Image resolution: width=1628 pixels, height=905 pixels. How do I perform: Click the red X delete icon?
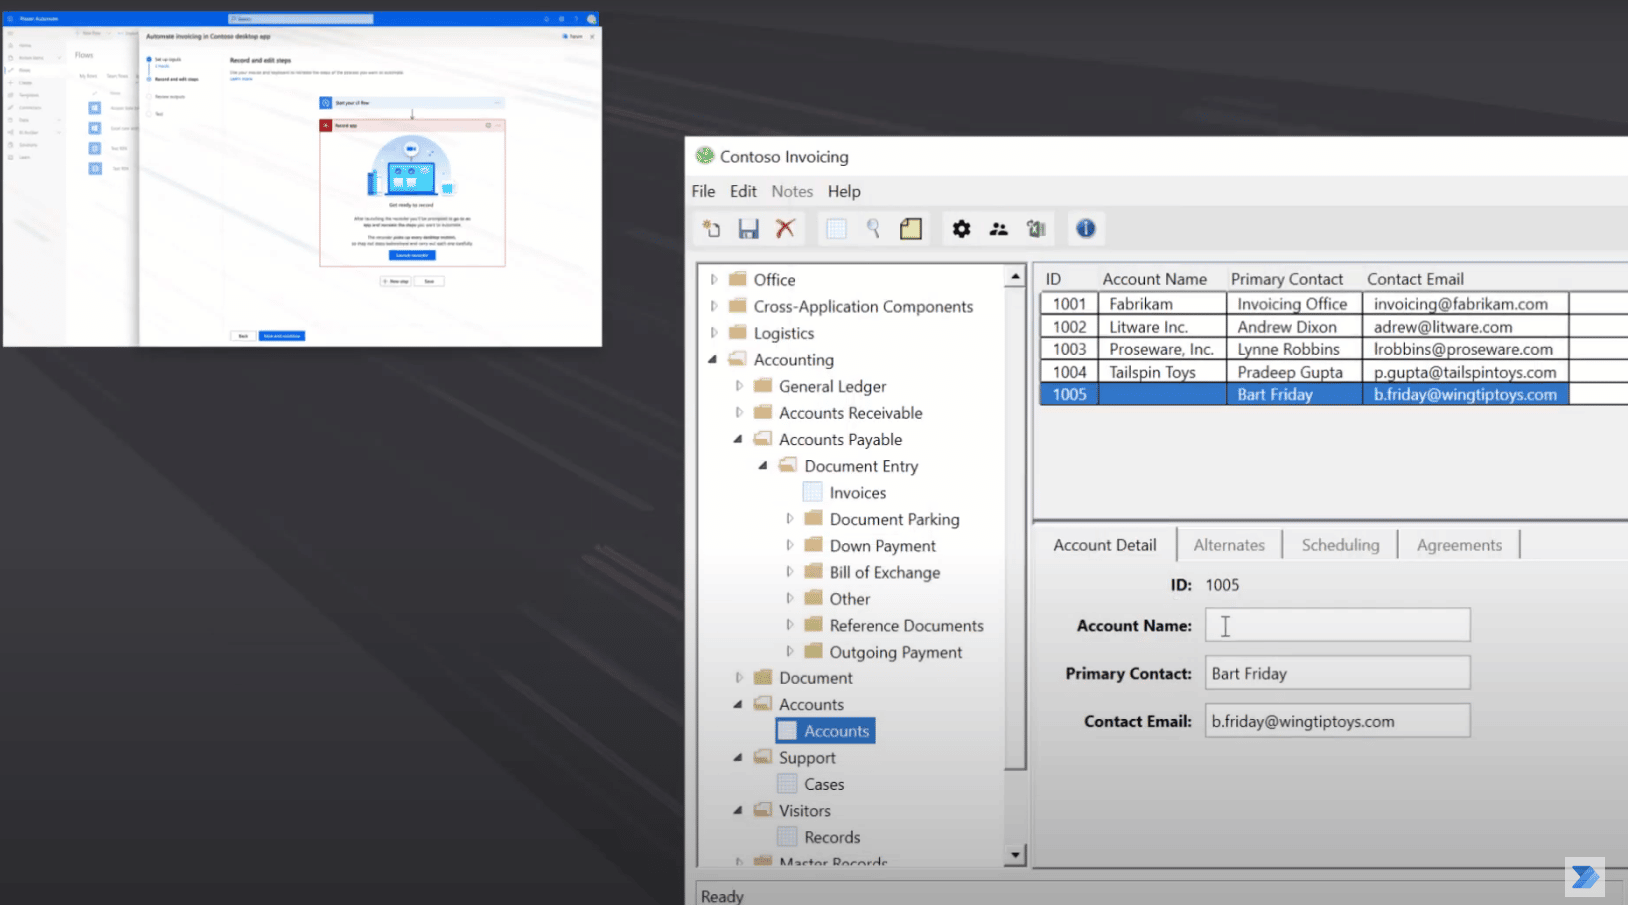tap(786, 229)
